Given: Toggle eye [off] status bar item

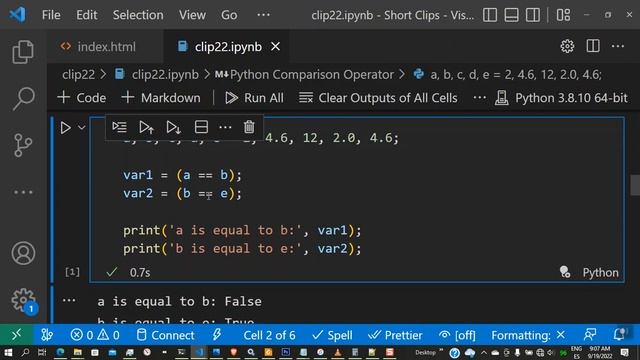Looking at the screenshot, I should point(457,336).
